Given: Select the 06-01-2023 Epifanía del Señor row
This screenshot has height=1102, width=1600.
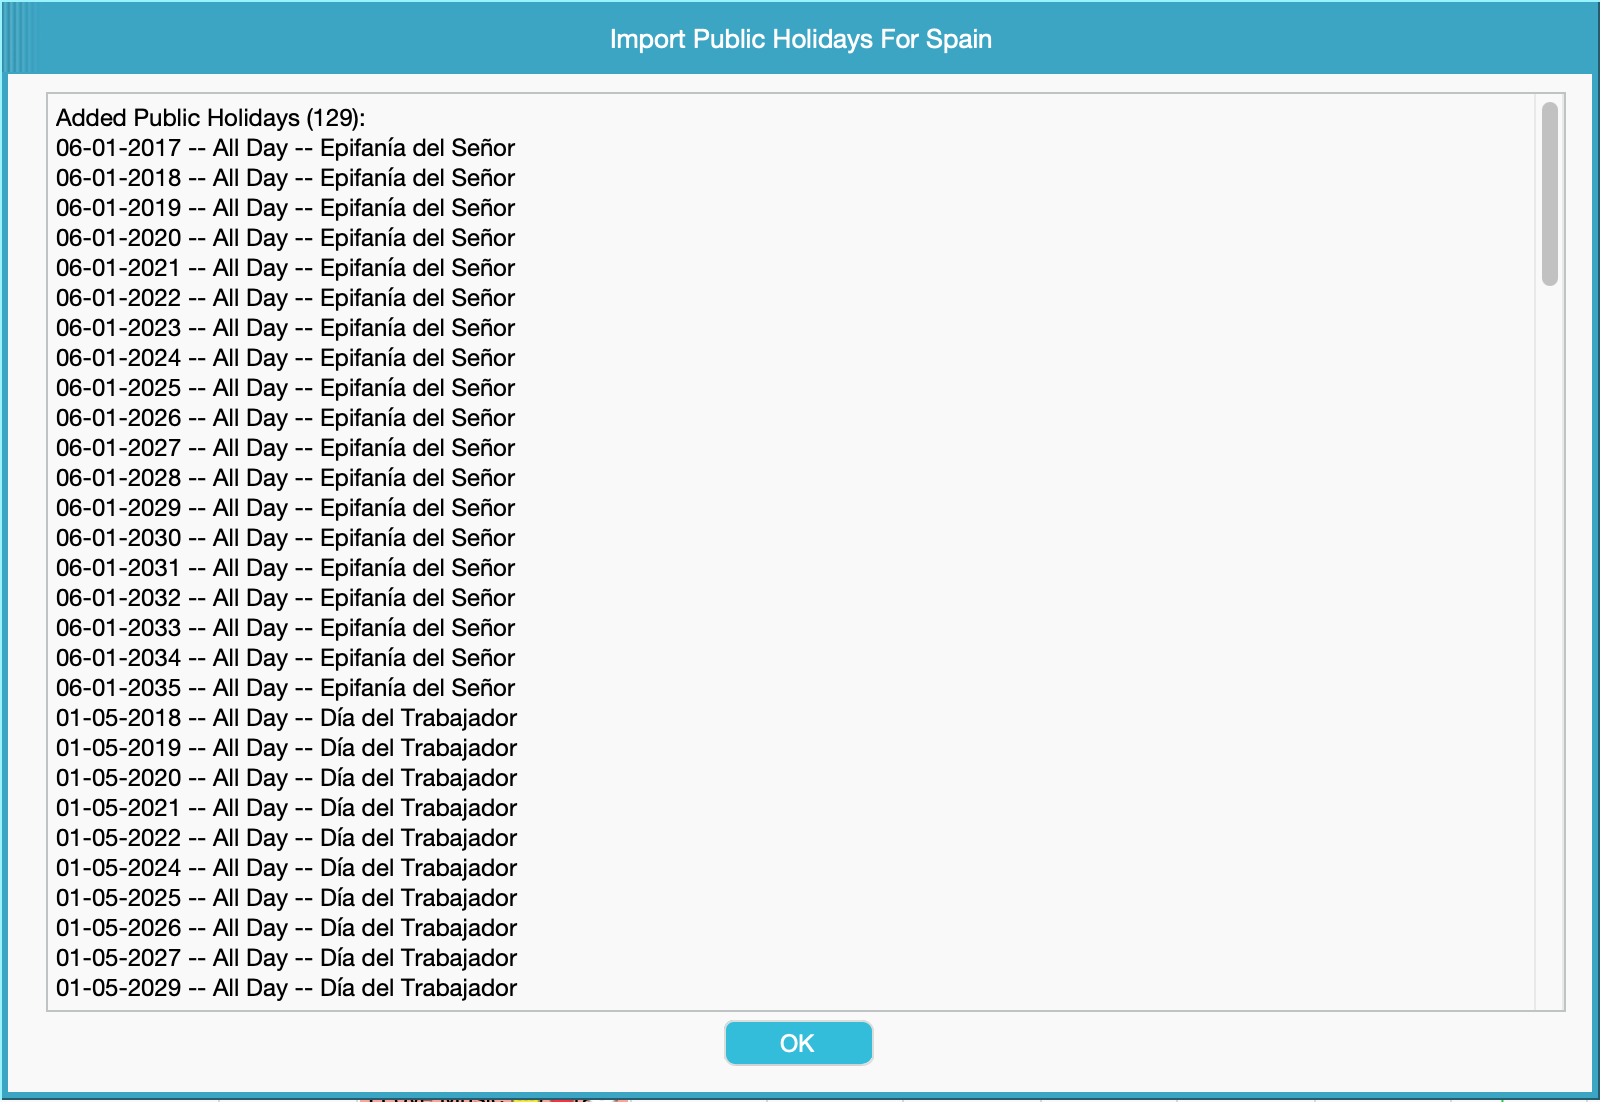Looking at the screenshot, I should (x=285, y=328).
